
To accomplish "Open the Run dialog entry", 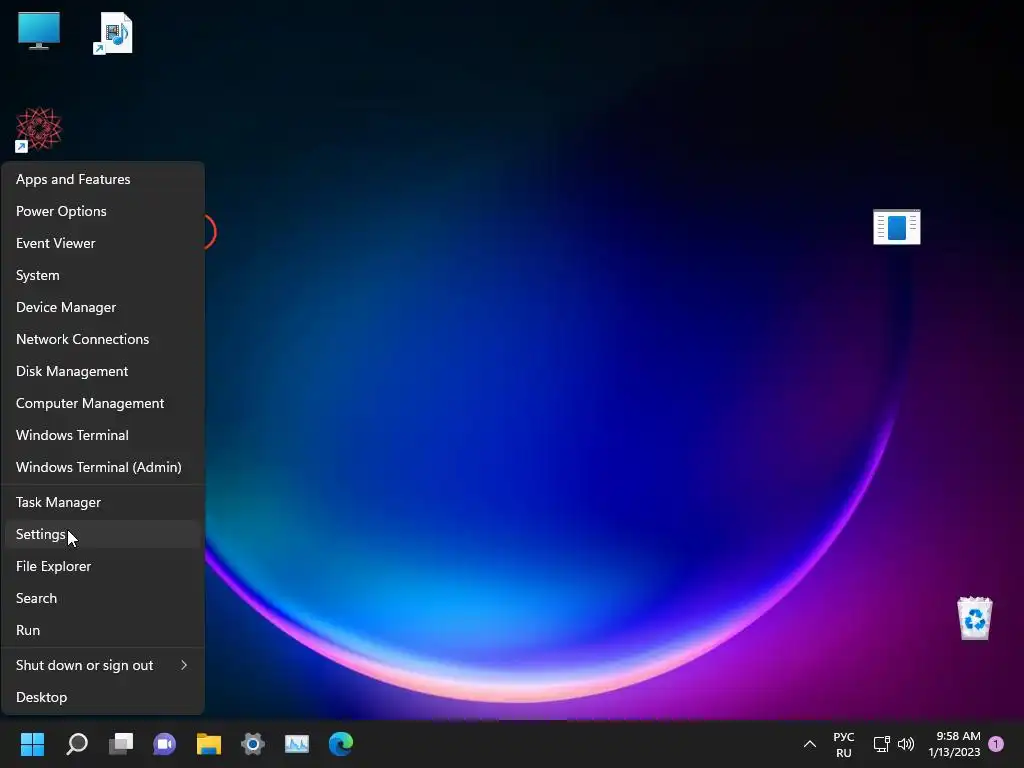I will [x=103, y=630].
